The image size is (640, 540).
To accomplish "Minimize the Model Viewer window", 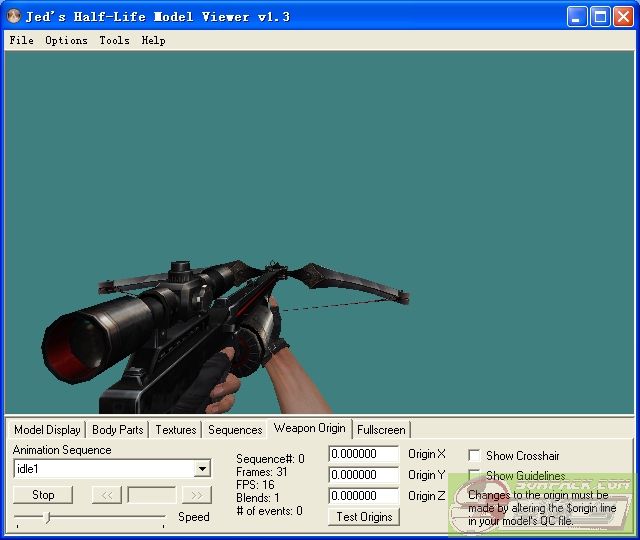I will (577, 17).
